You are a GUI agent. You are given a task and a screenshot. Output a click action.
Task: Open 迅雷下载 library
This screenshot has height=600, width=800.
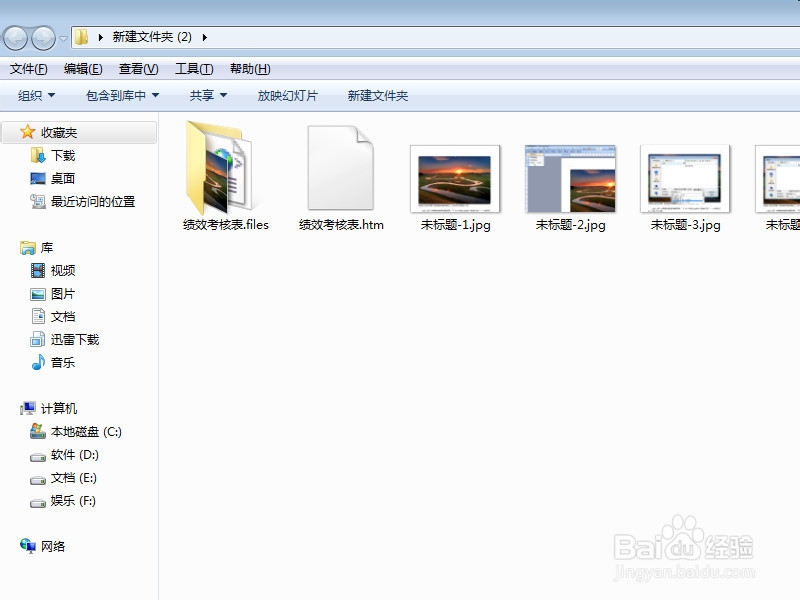pyautogui.click(x=75, y=340)
